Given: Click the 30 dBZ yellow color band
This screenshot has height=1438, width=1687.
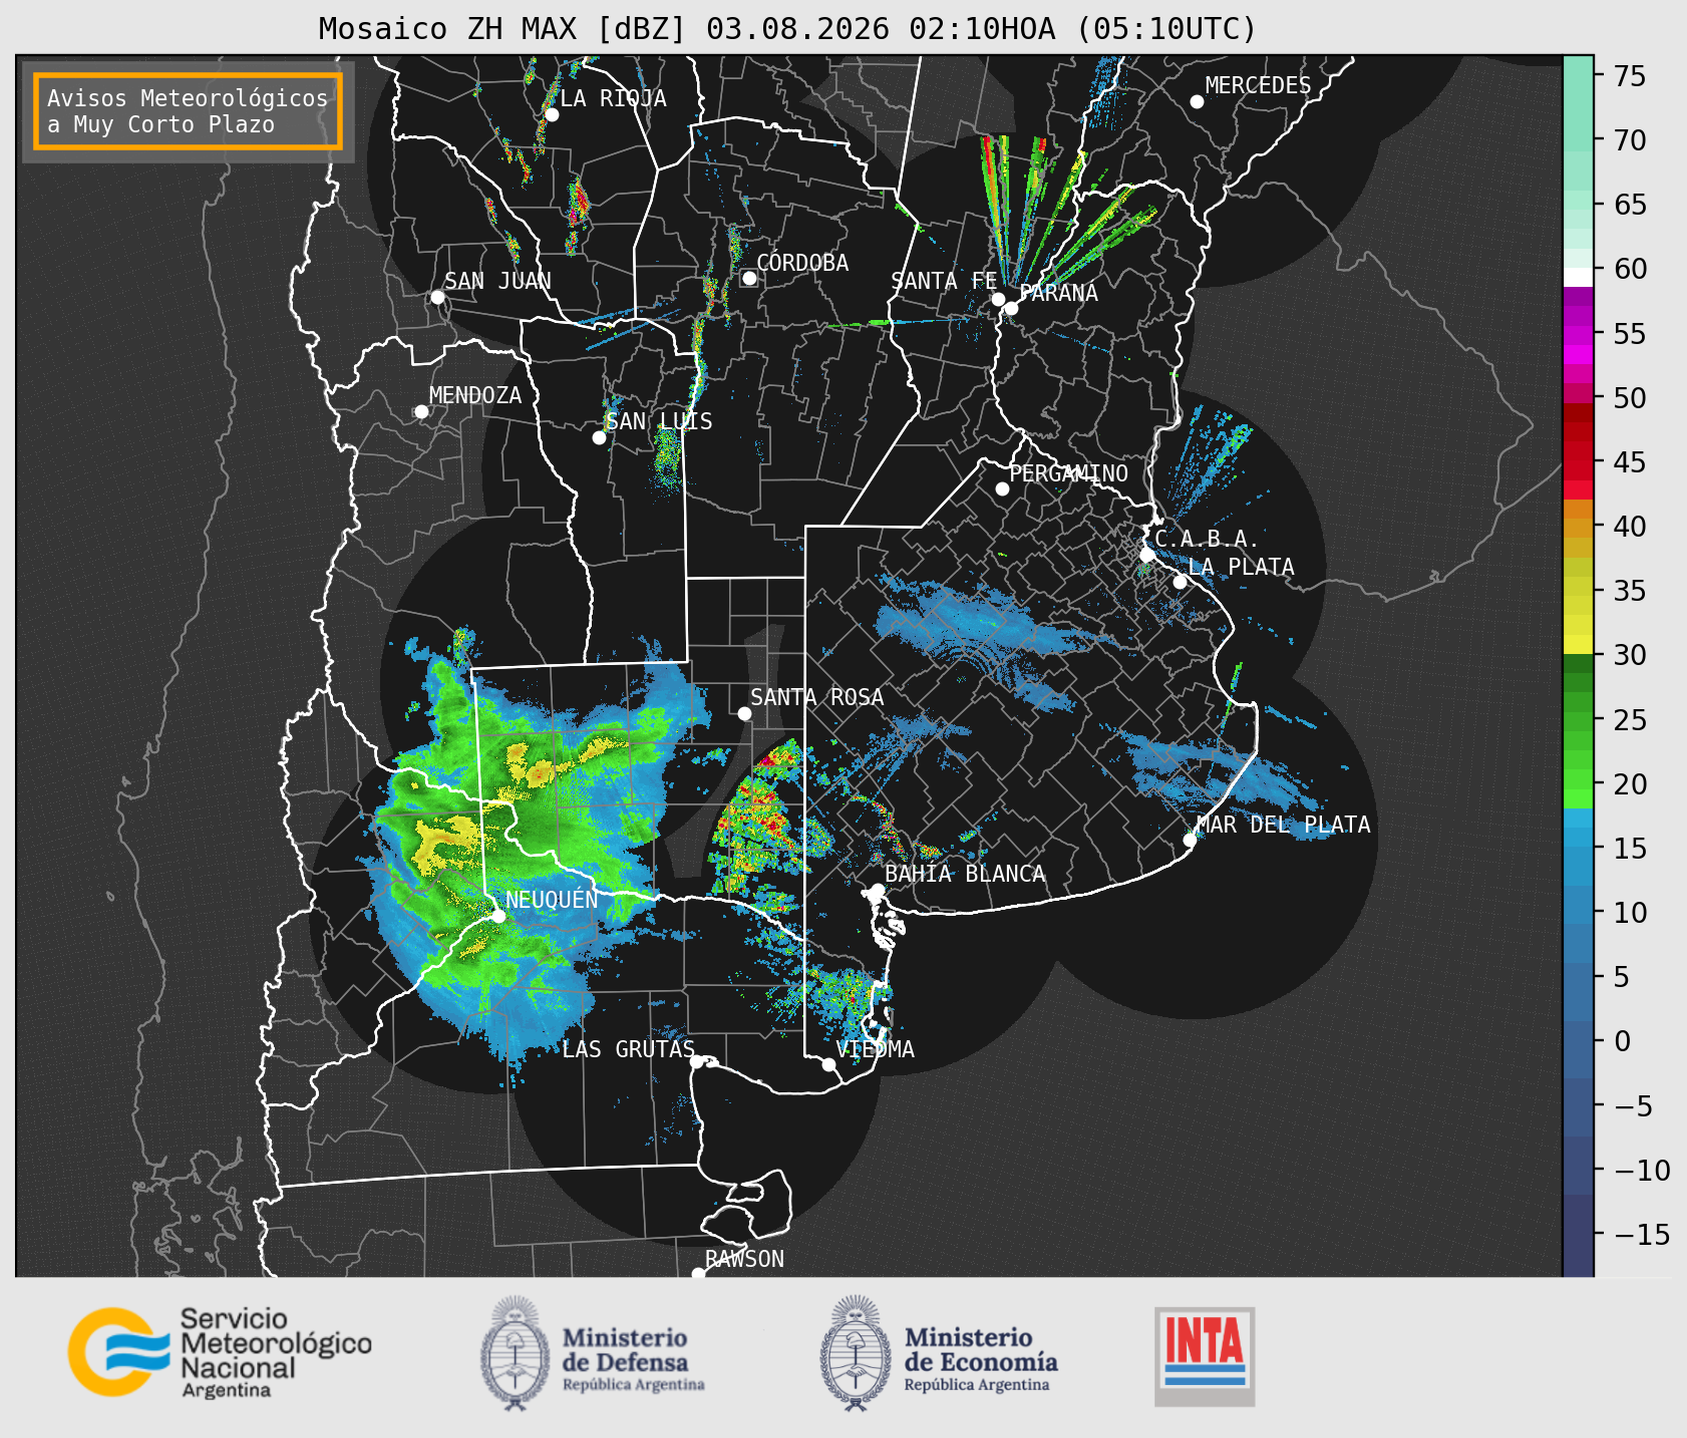Looking at the screenshot, I should pos(1578,645).
